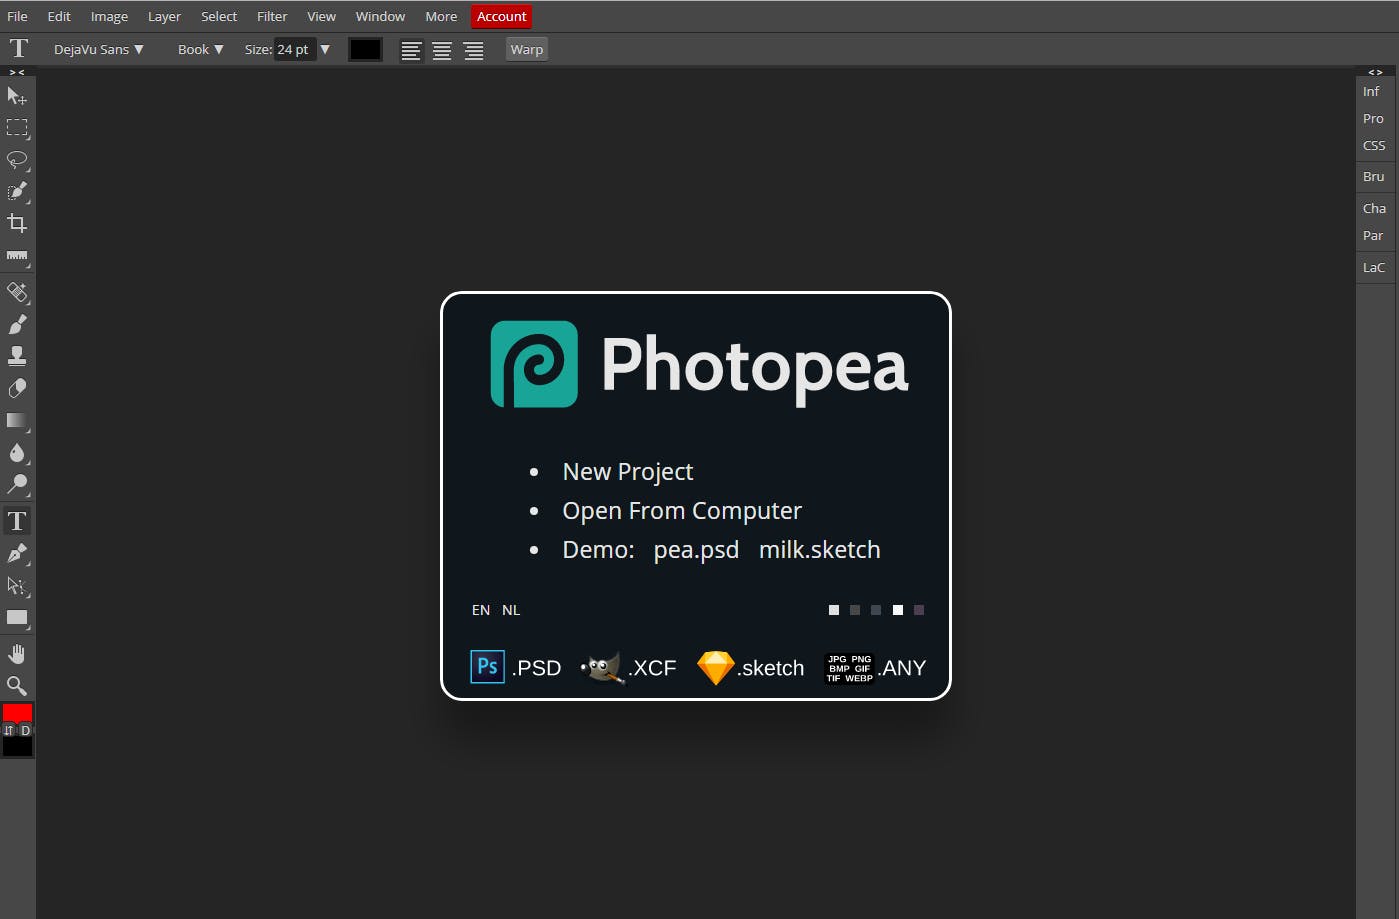Click the black background color swatch

click(17, 747)
